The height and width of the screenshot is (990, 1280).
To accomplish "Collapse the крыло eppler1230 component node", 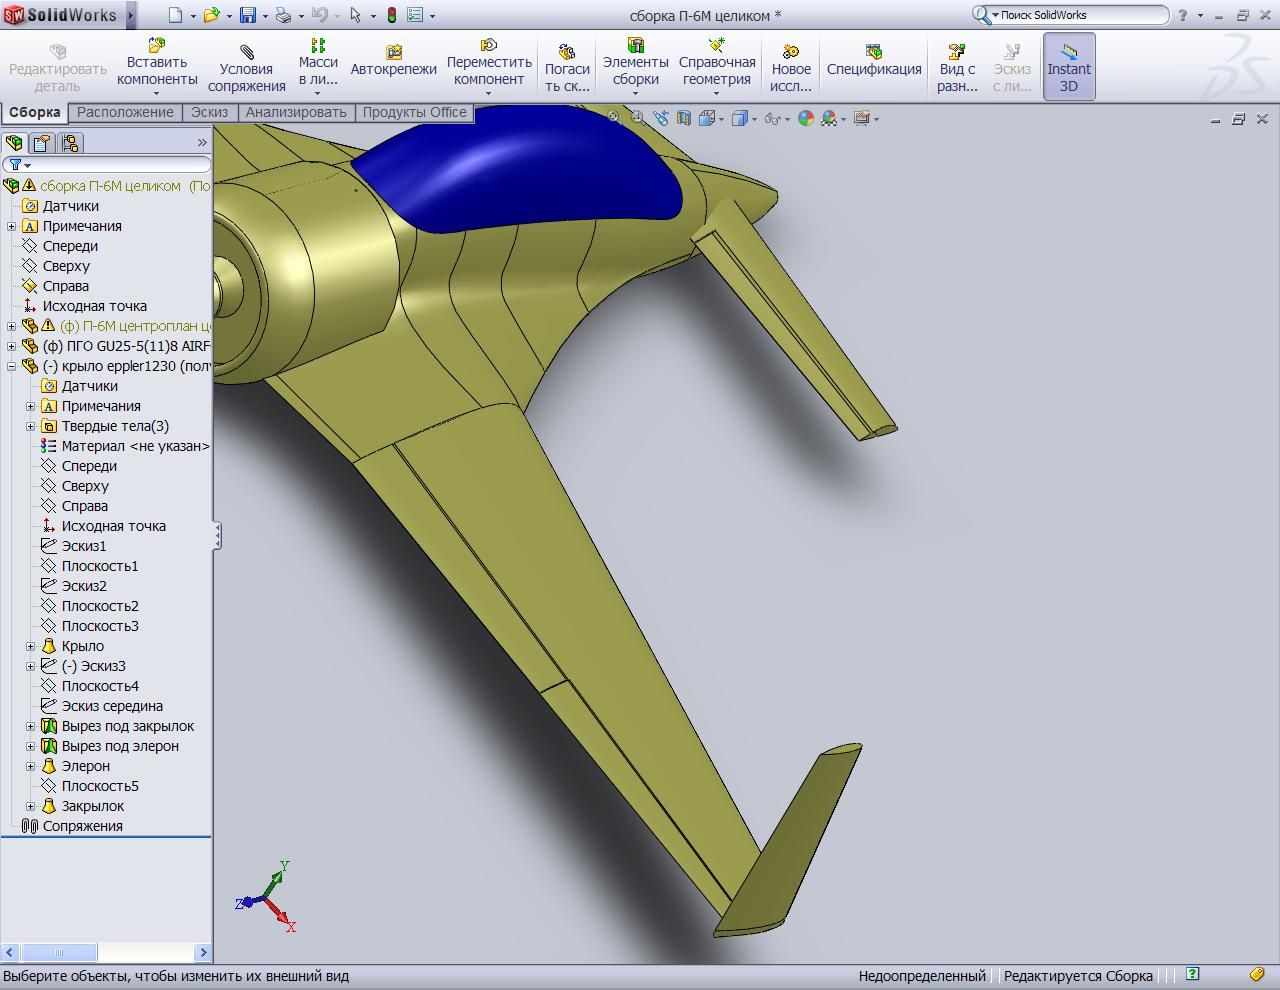I will click(x=11, y=366).
